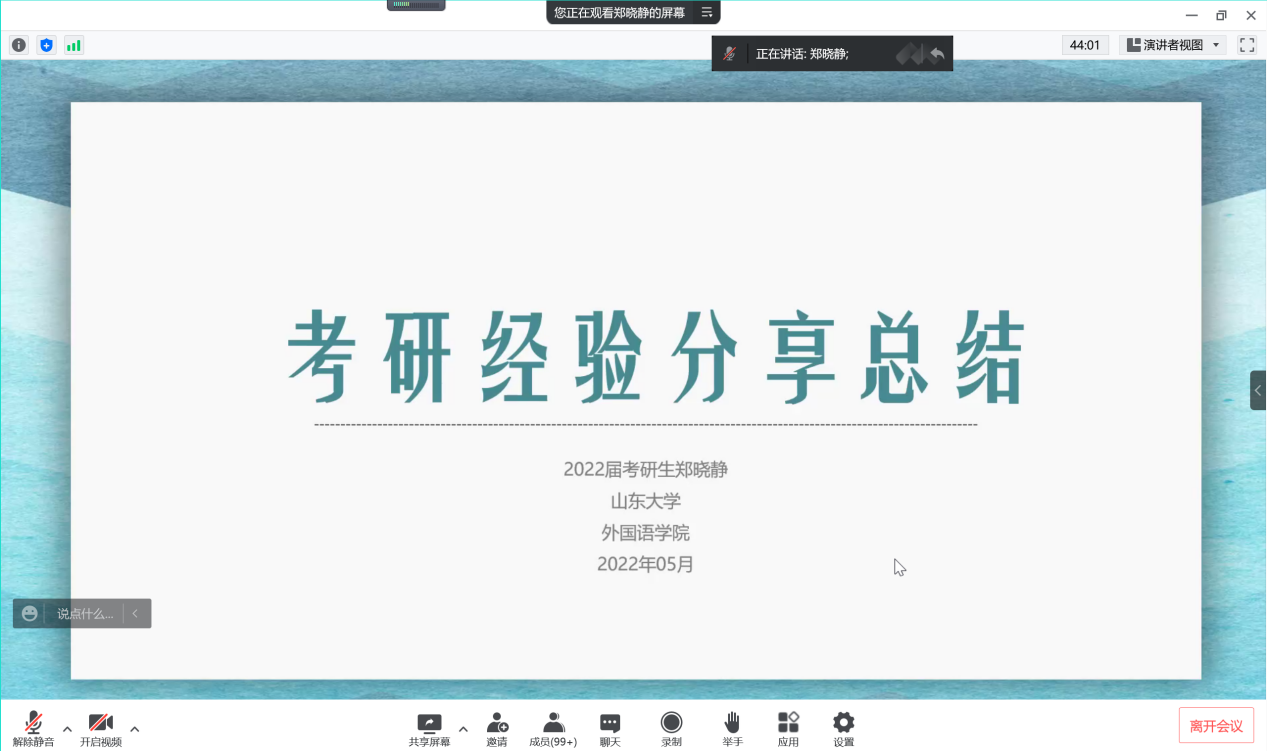Open the Chat panel
The image size is (1267, 751).
[x=610, y=728]
